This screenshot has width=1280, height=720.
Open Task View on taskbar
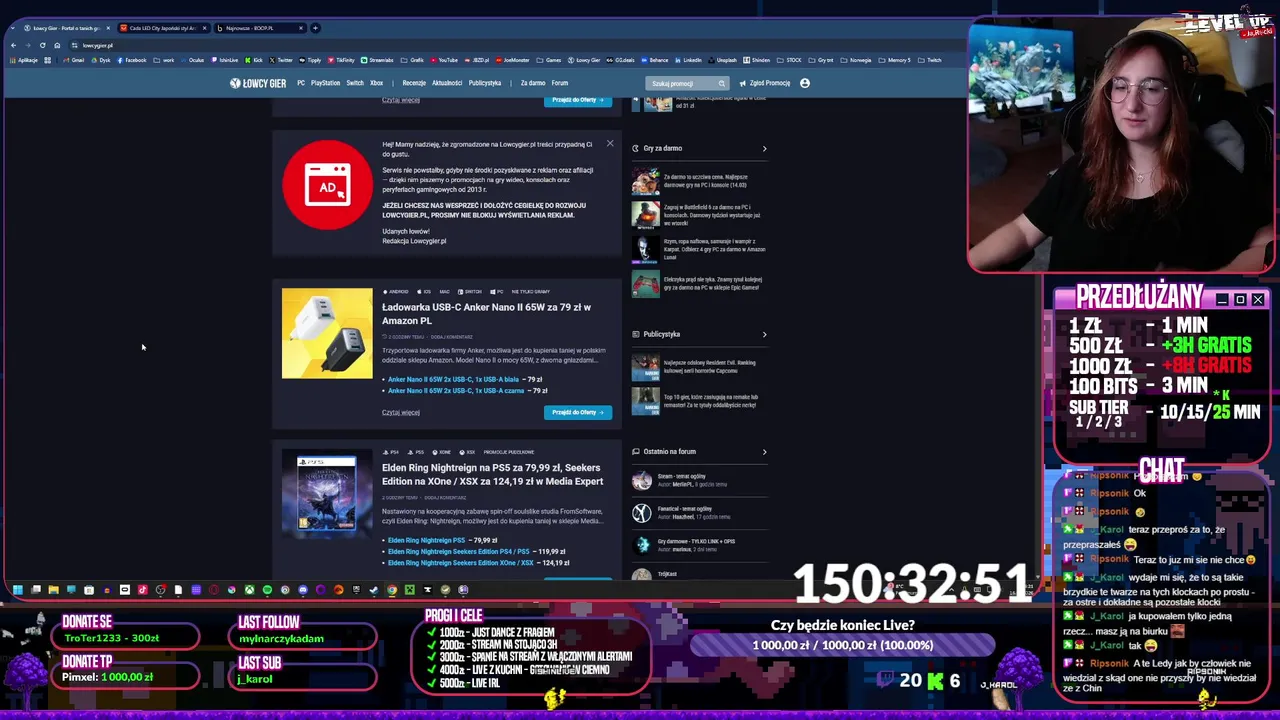click(x=36, y=590)
